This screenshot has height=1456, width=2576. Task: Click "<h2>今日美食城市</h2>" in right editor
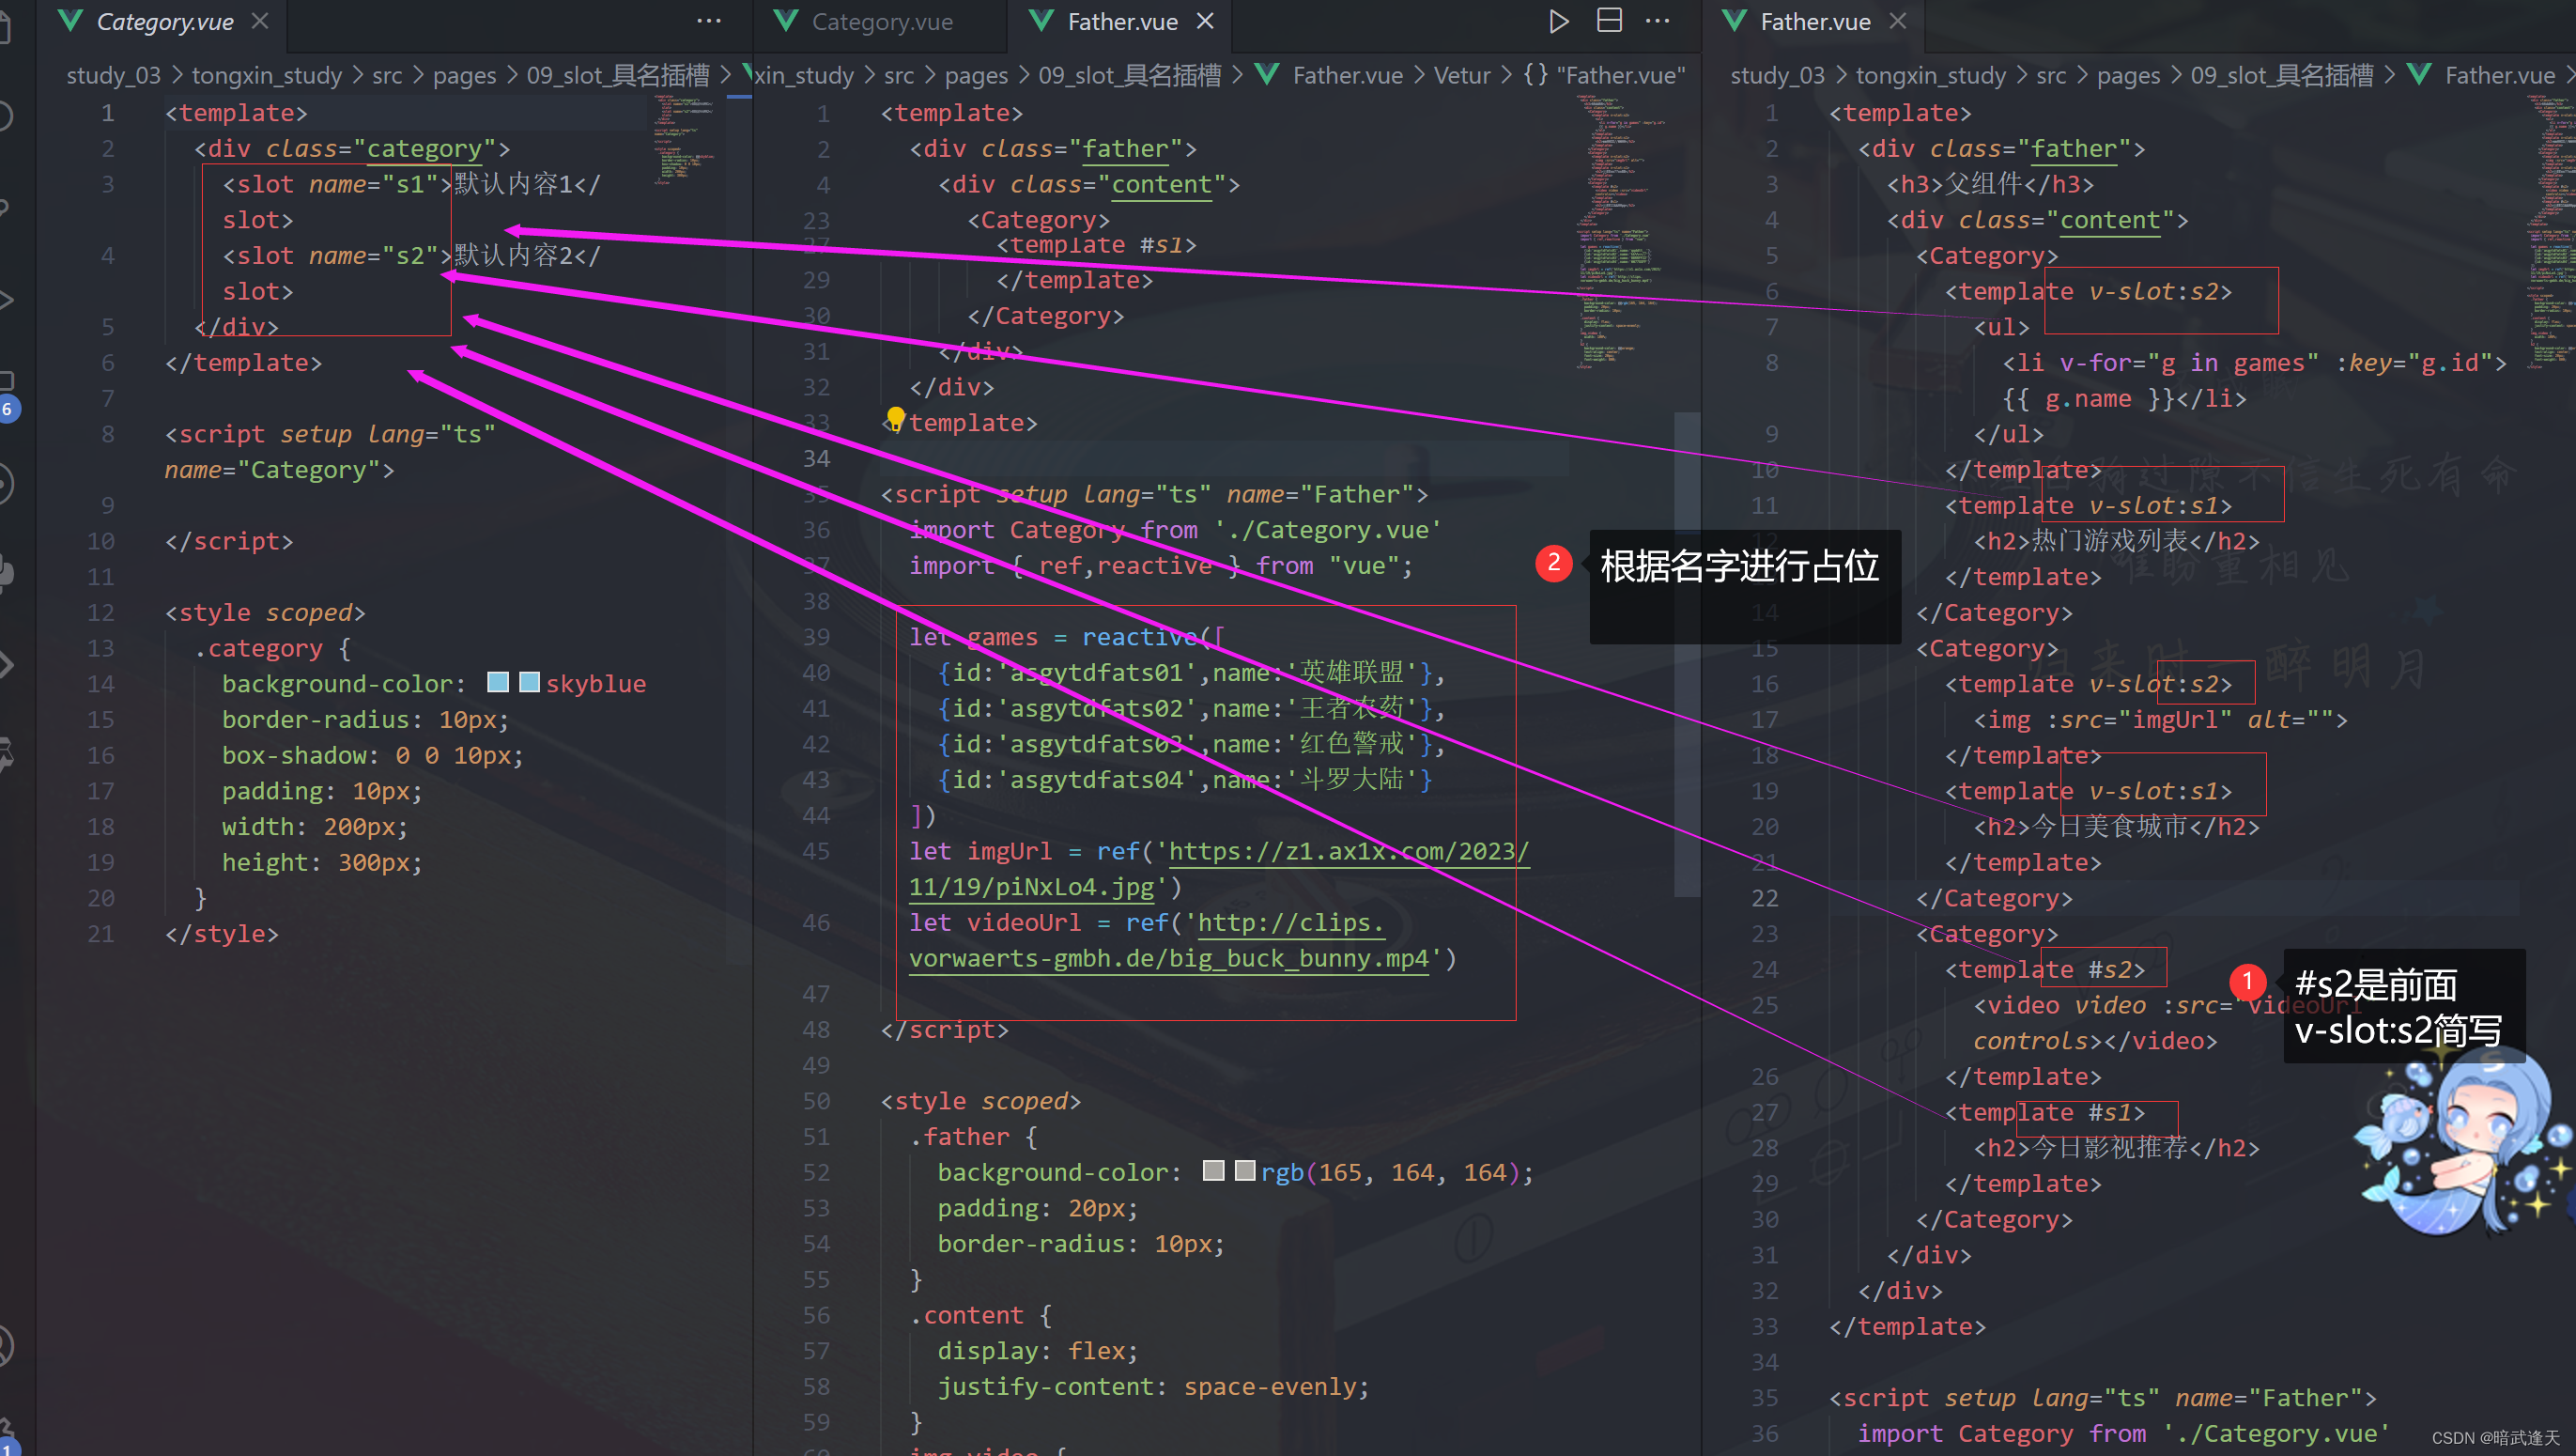2116,826
